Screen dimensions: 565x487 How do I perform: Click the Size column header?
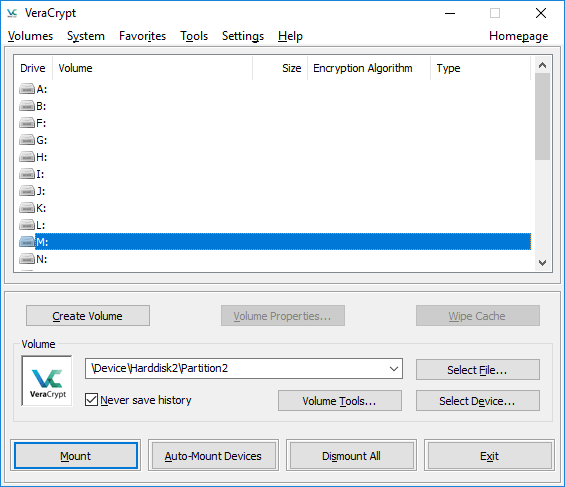(x=280, y=68)
